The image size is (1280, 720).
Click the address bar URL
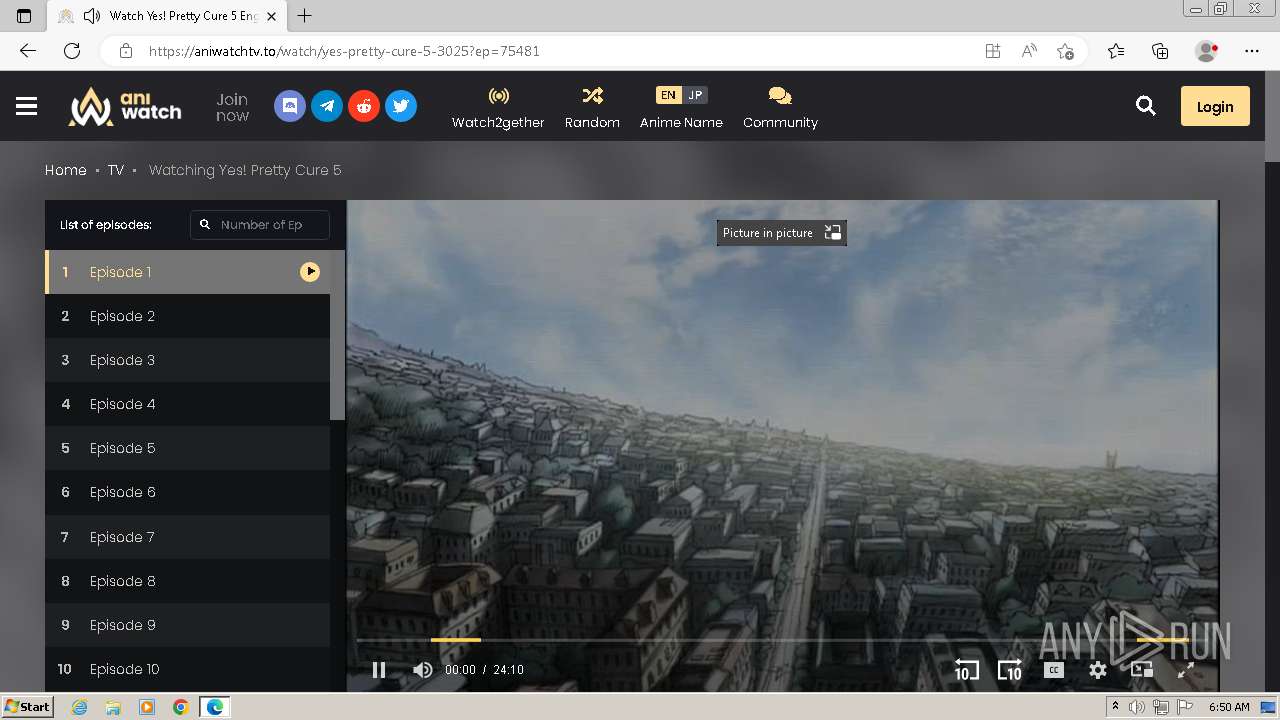[x=344, y=51]
